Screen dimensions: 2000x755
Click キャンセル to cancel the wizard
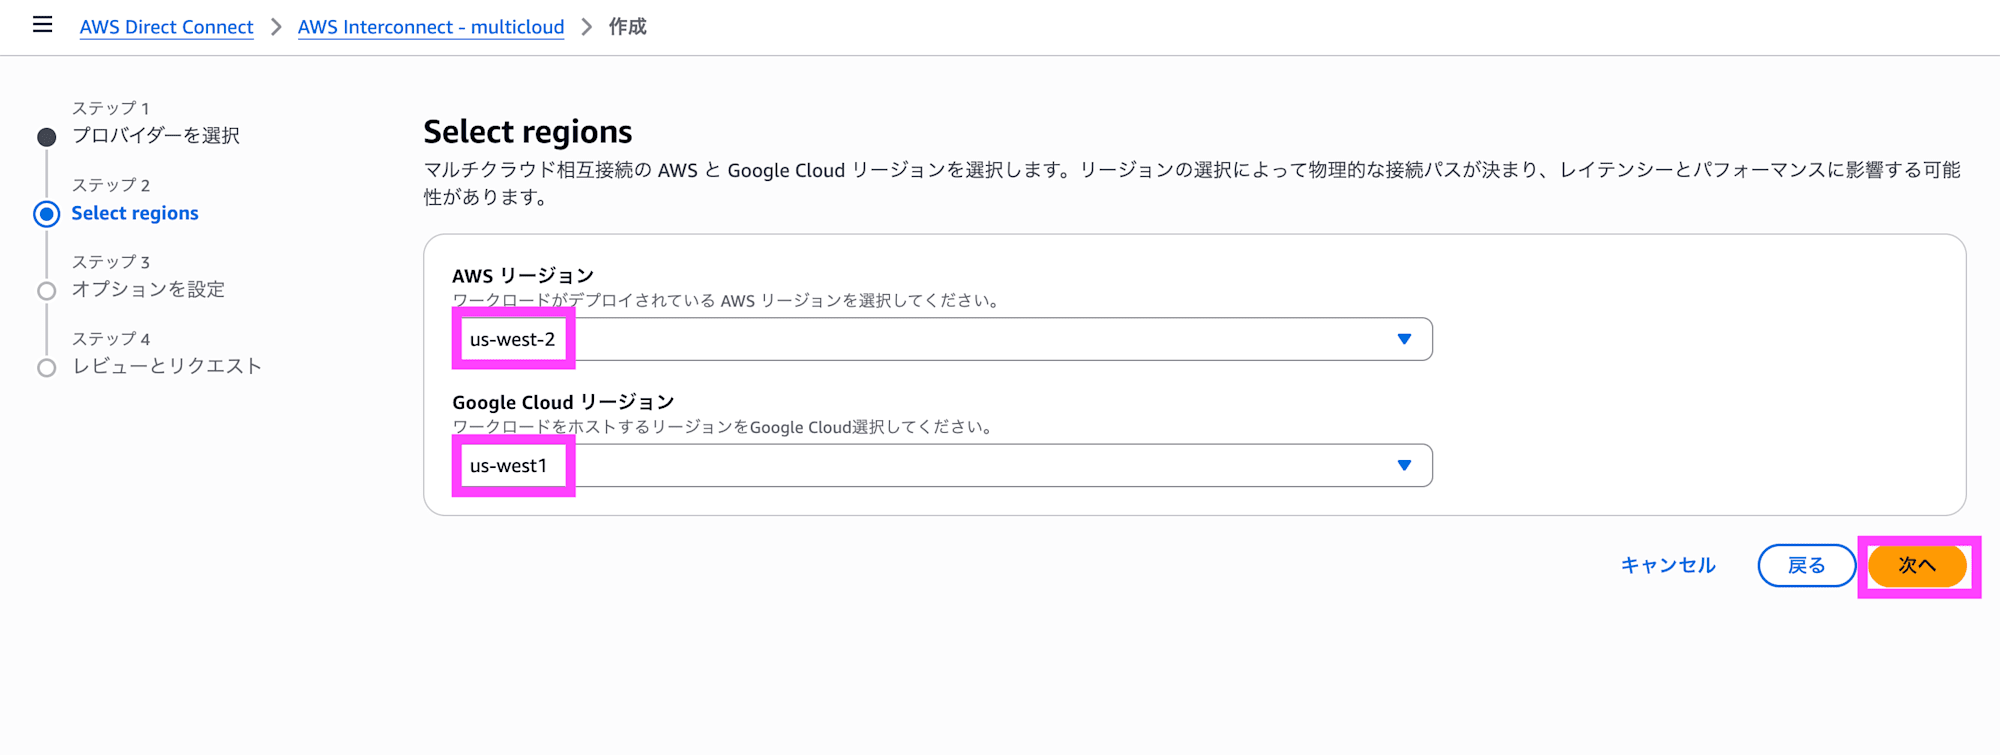(1667, 565)
